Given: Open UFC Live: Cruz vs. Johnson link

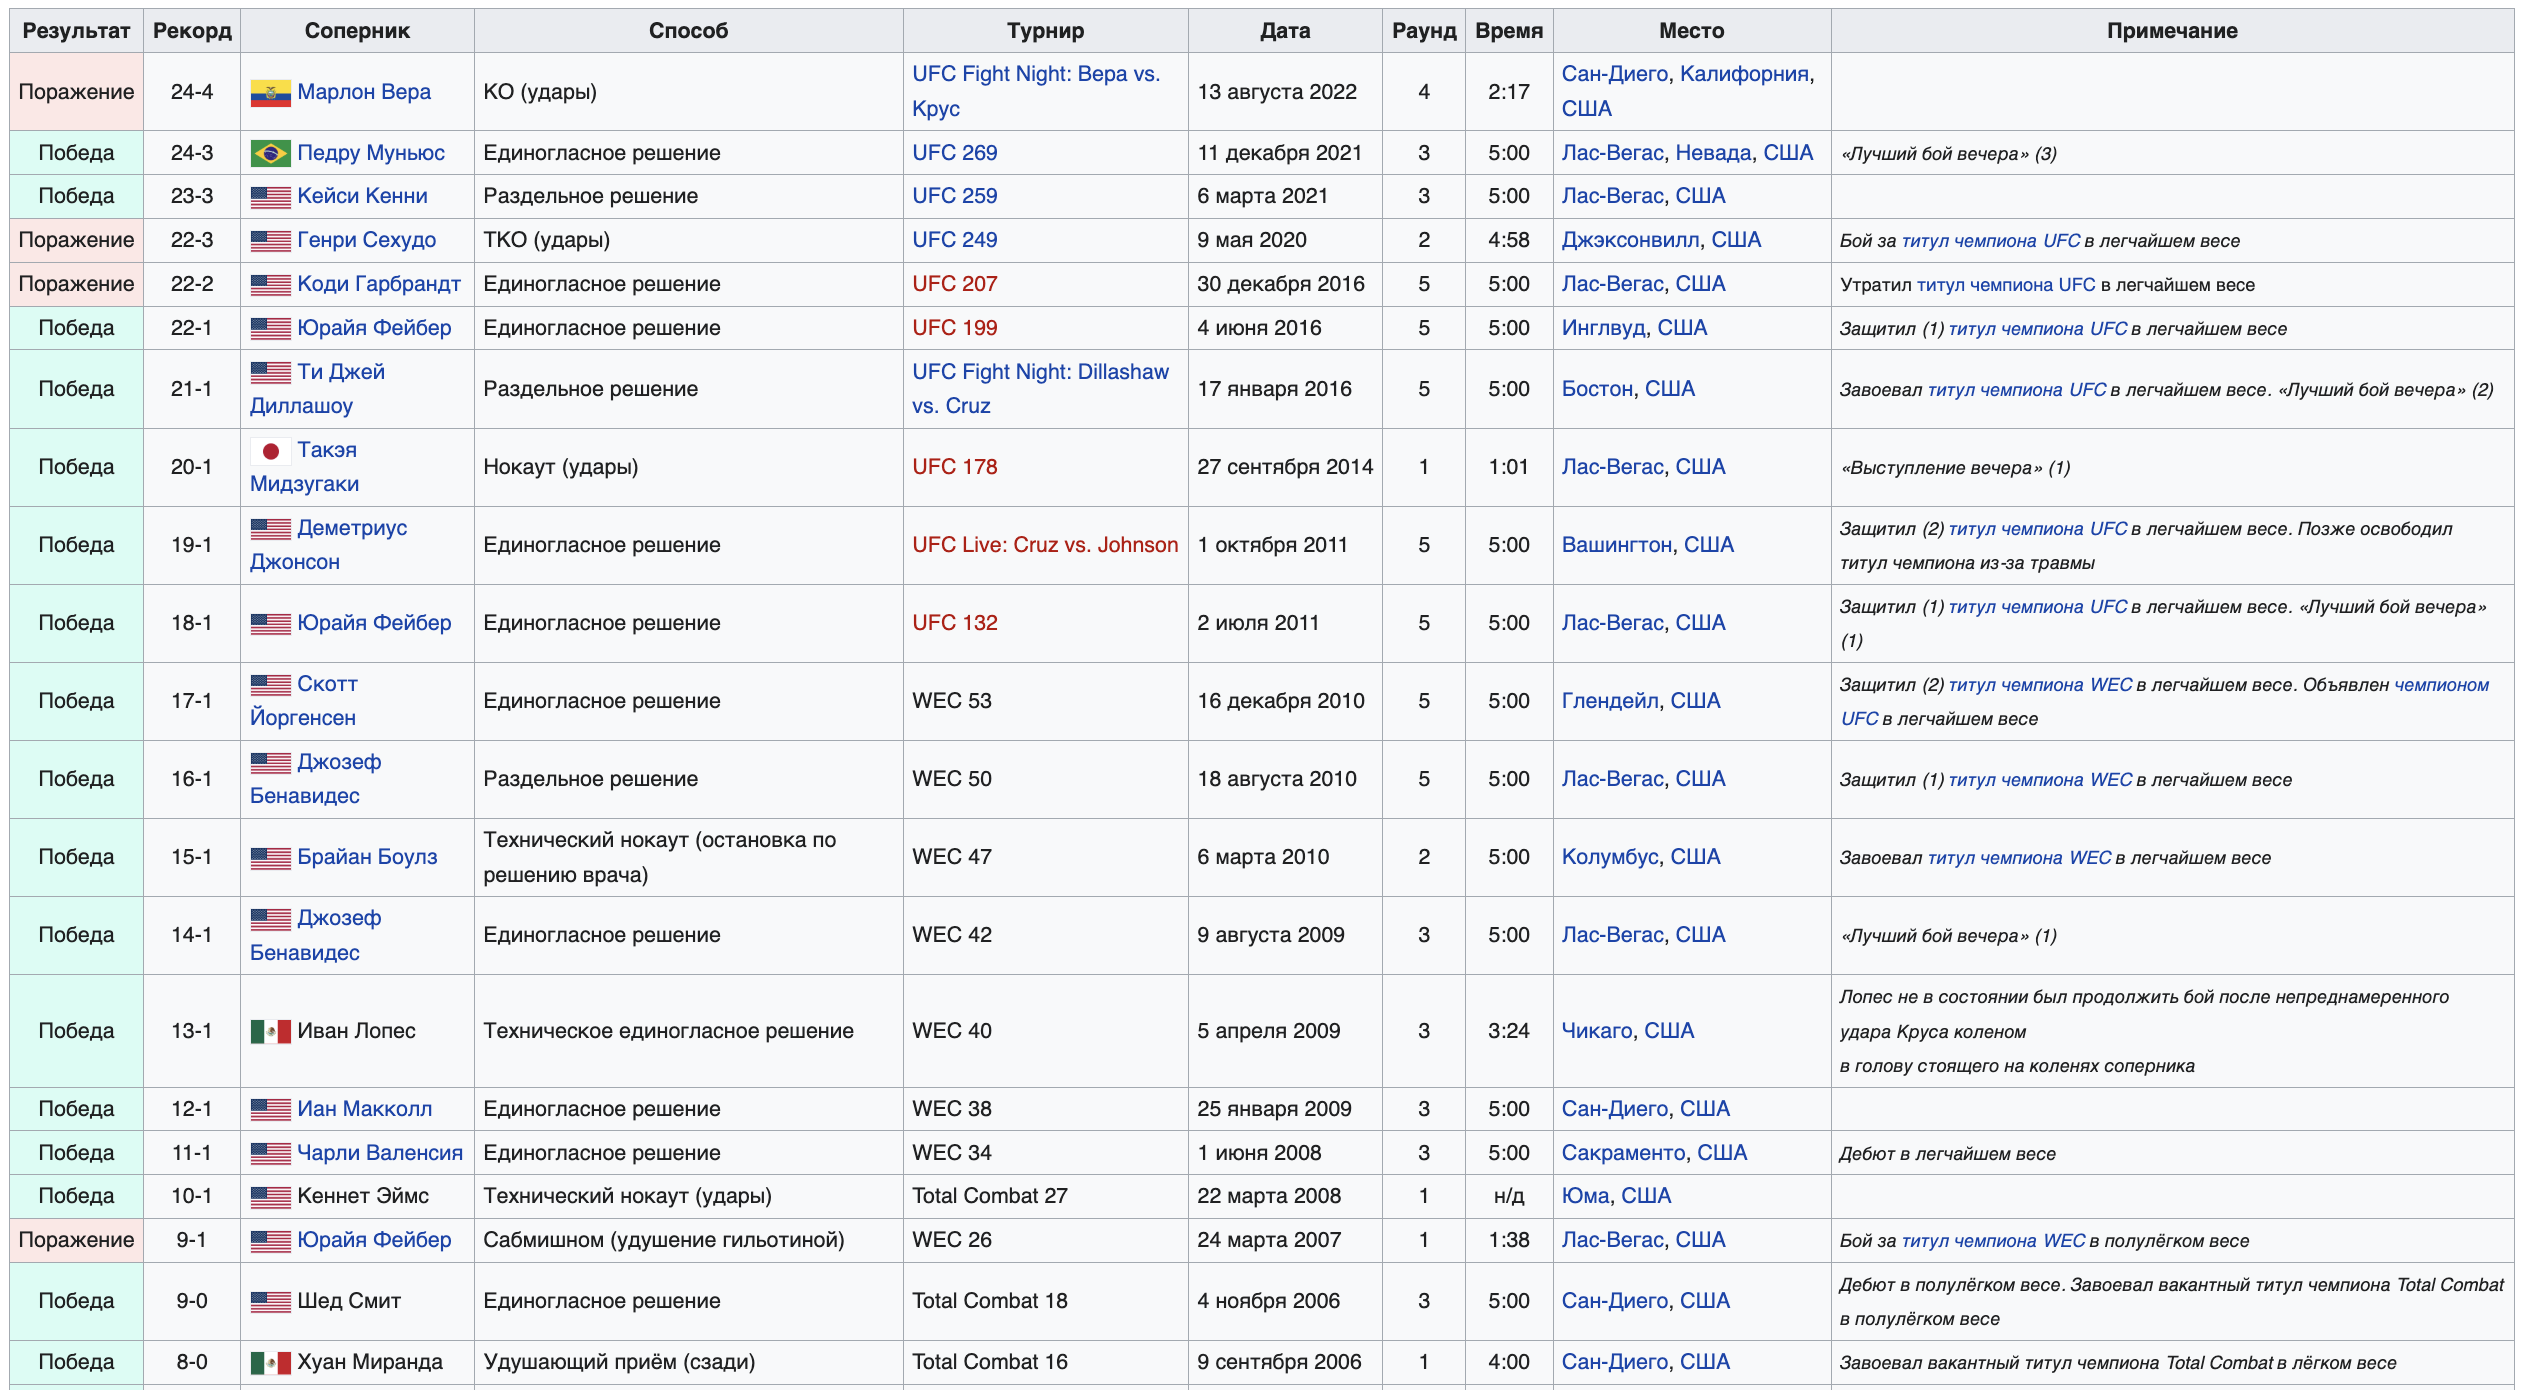Looking at the screenshot, I should point(1045,545).
